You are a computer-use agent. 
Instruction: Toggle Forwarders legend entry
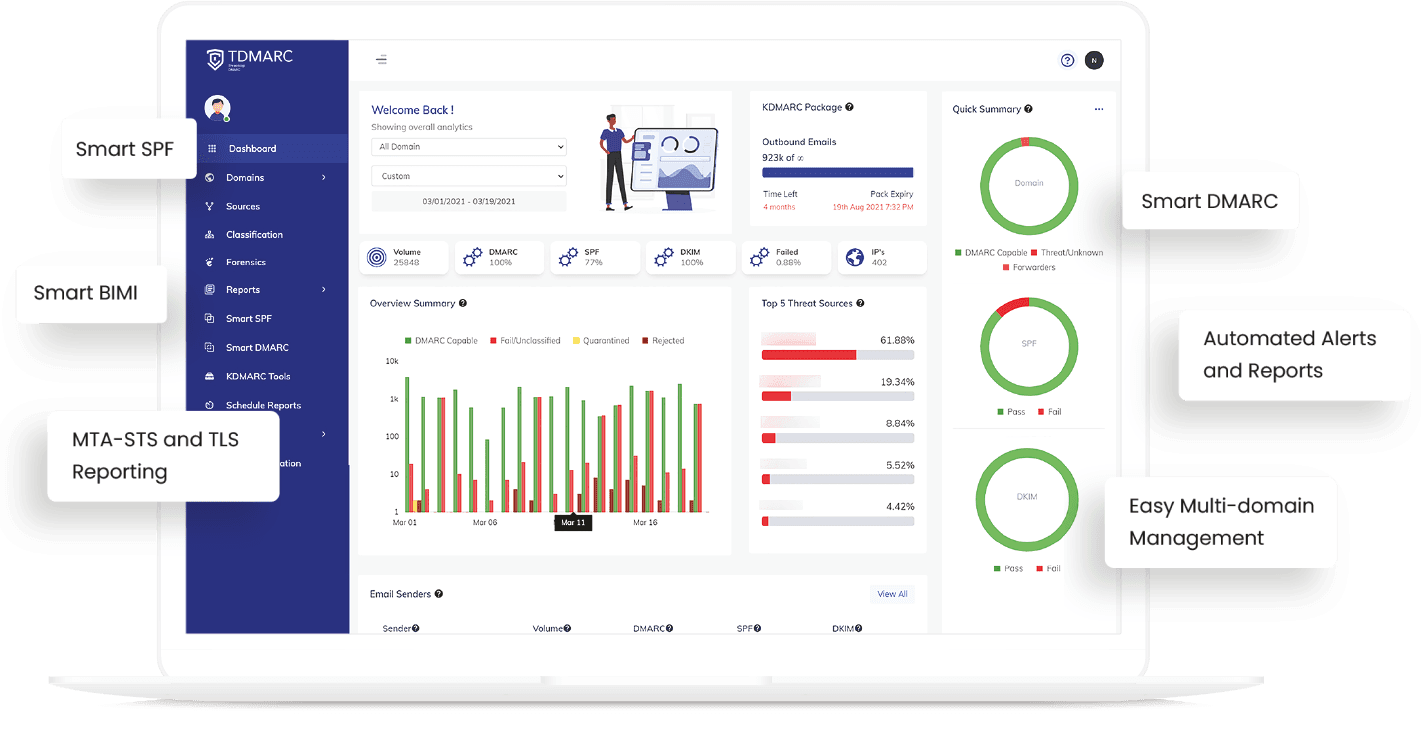click(x=1028, y=267)
